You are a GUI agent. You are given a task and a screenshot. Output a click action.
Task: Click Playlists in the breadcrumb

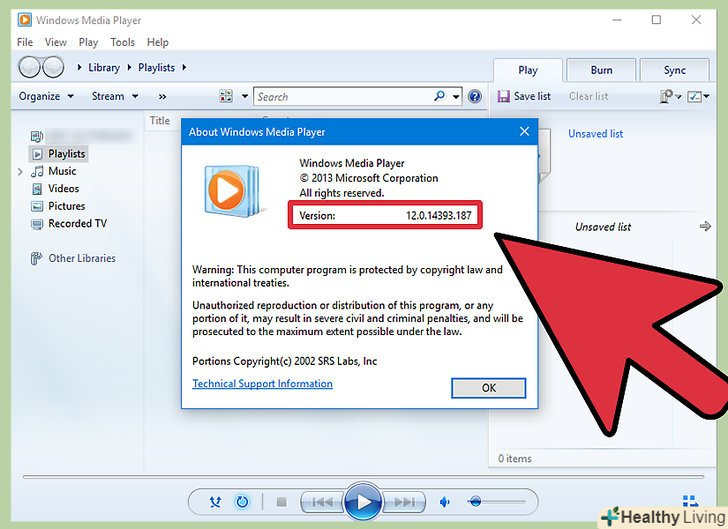click(156, 67)
